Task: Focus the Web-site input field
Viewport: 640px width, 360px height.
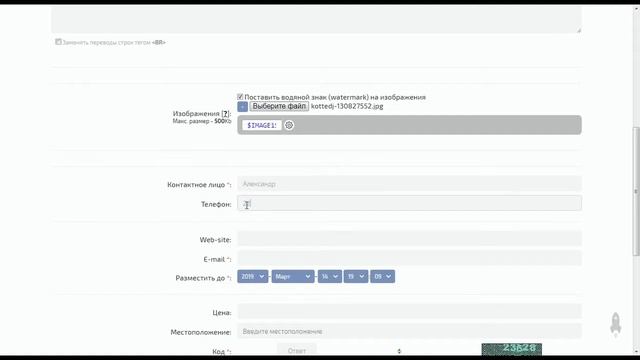Action: click(409, 239)
